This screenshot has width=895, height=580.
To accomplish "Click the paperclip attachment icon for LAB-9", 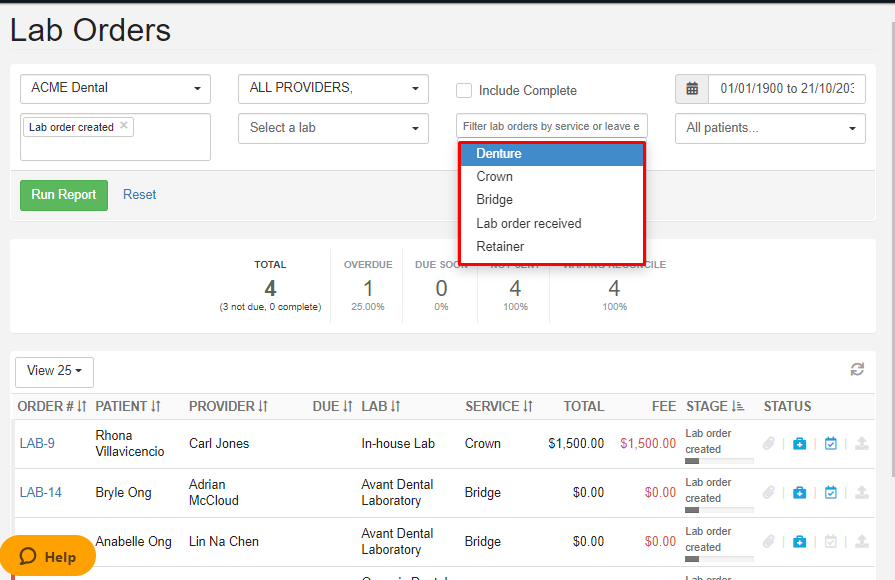I will 768,443.
